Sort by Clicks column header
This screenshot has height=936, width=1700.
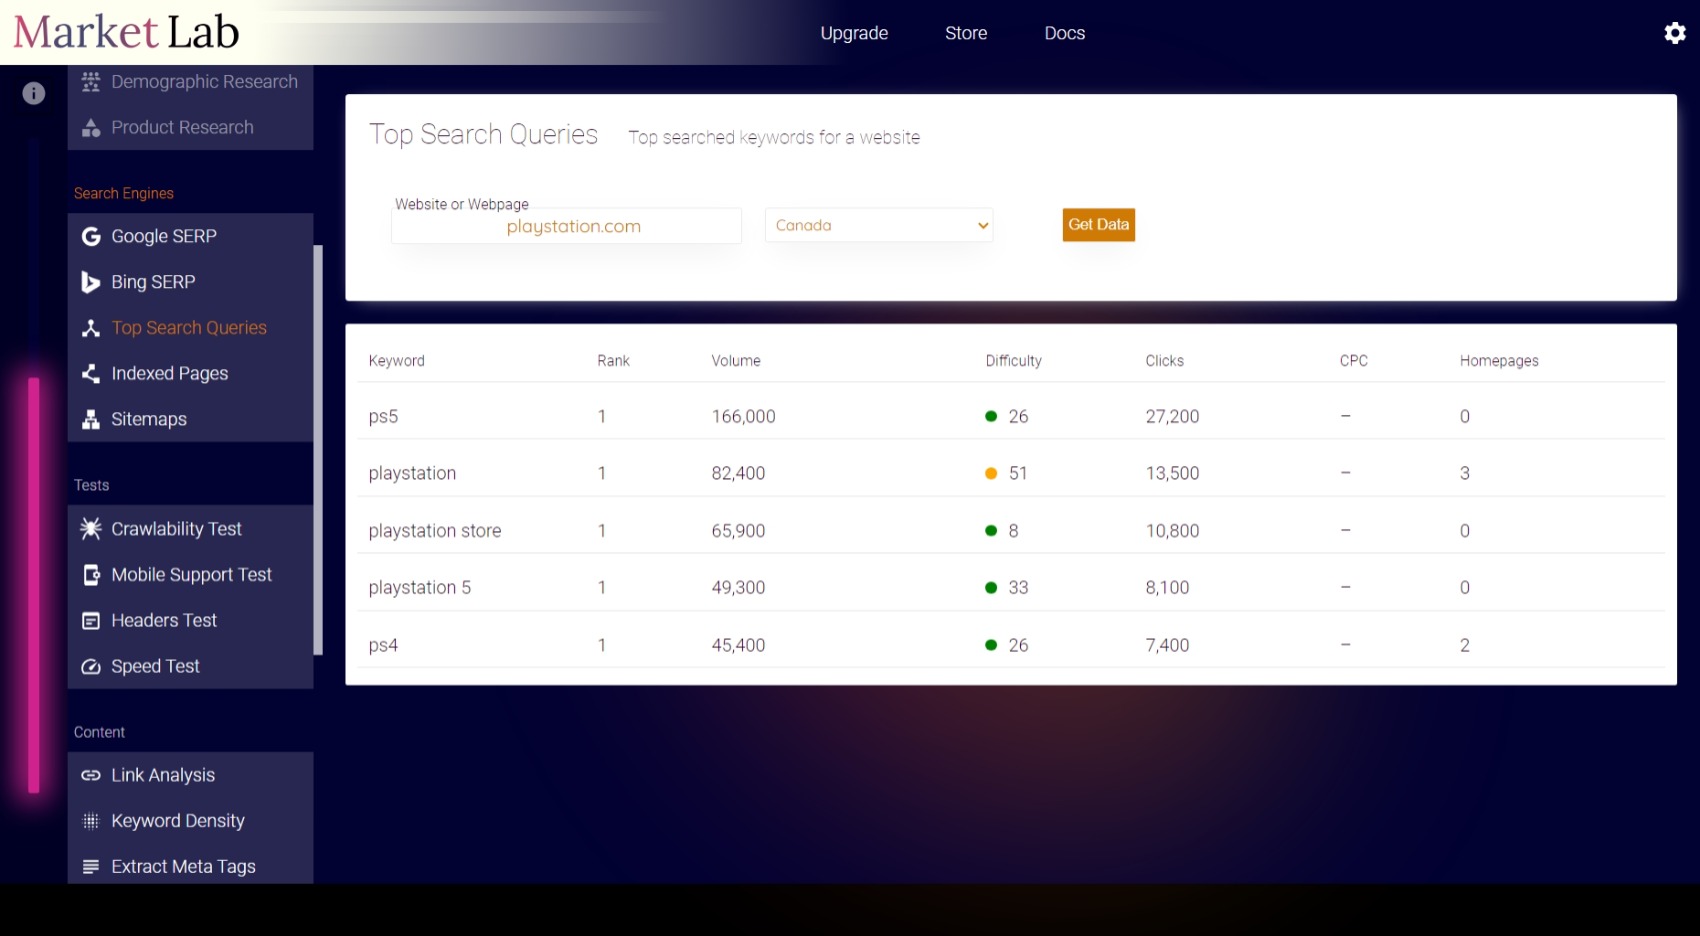coord(1165,361)
